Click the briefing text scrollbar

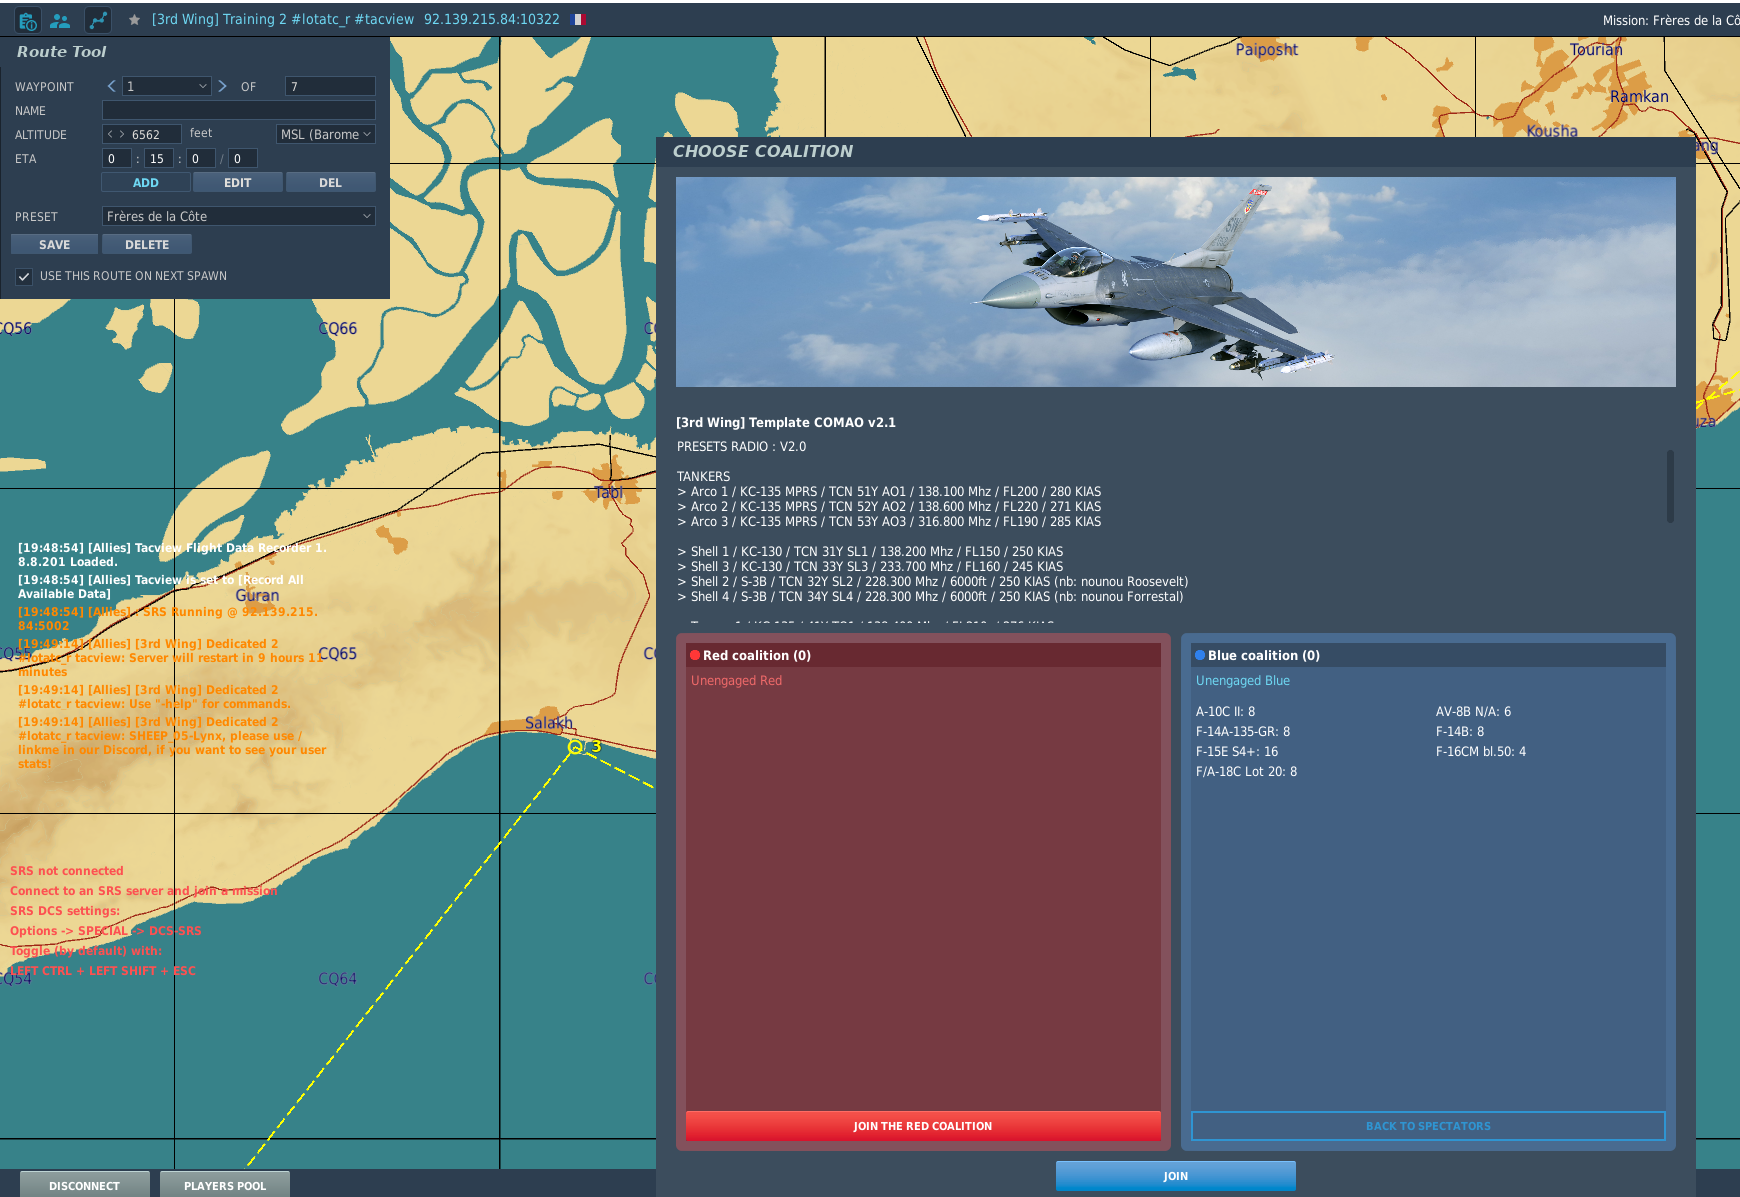click(1669, 486)
